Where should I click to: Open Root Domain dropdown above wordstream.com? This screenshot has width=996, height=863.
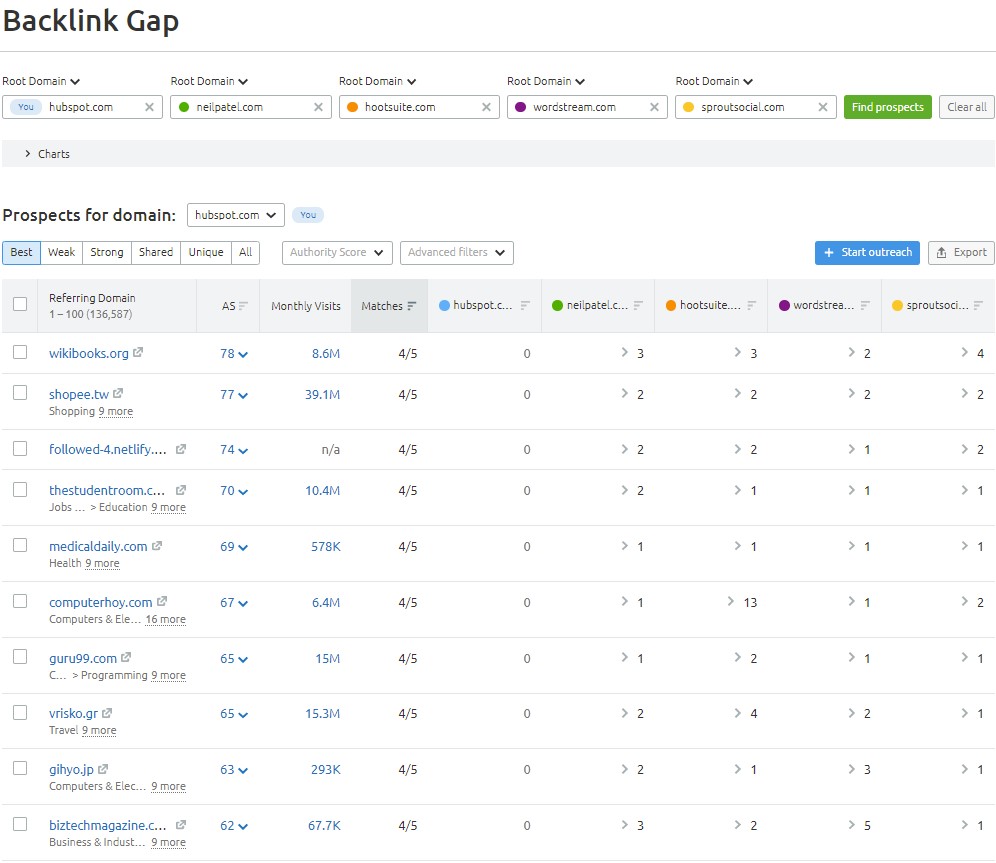click(546, 81)
